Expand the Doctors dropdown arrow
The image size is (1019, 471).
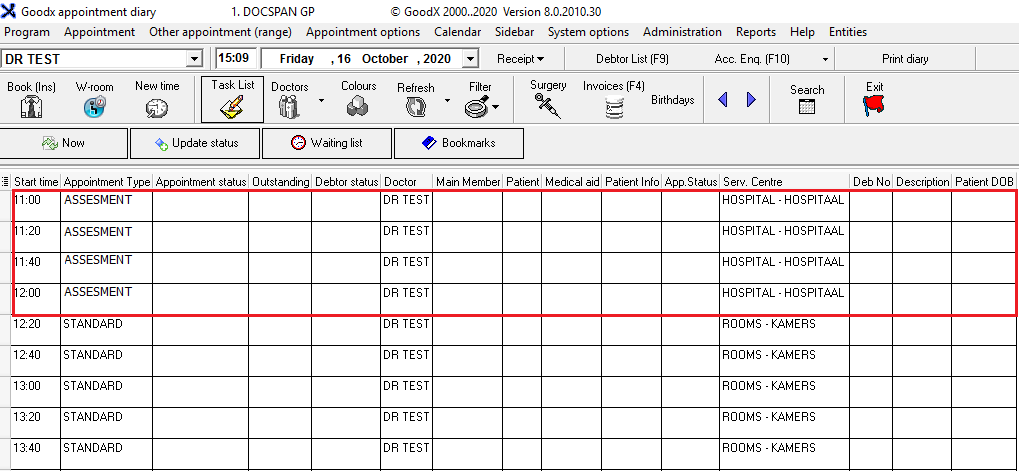coord(321,101)
